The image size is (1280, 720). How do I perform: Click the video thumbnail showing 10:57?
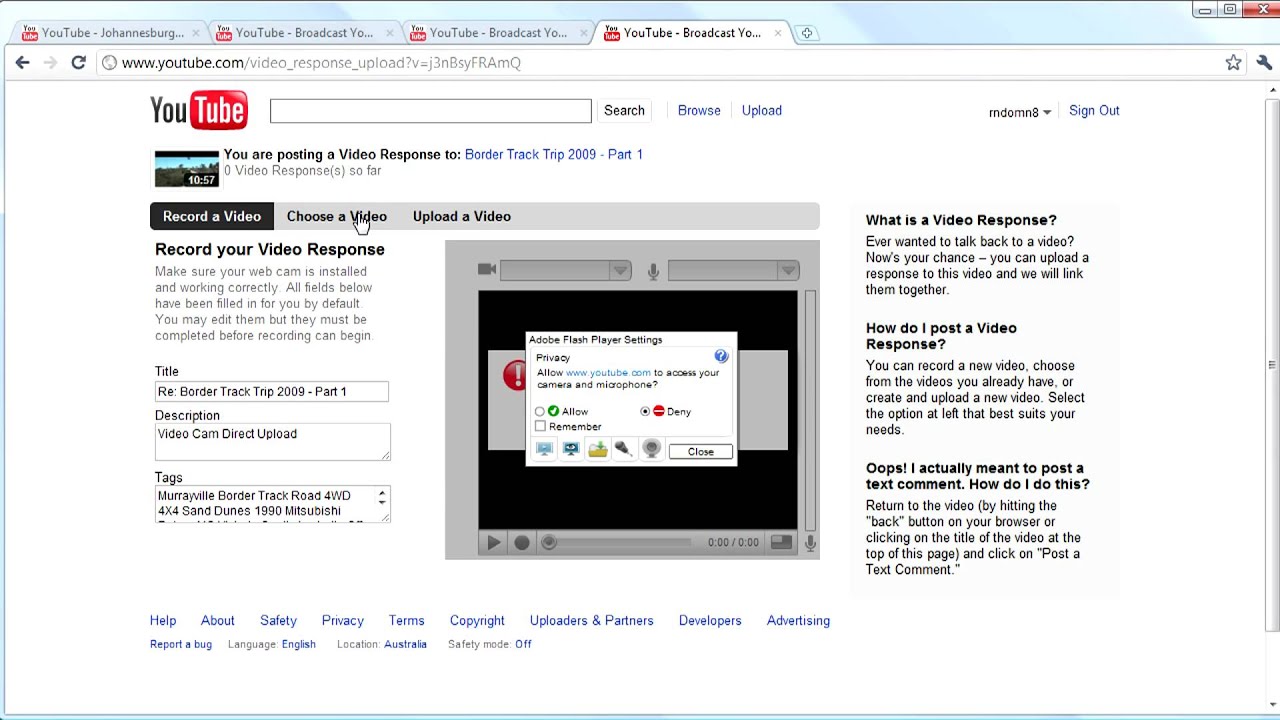[x=187, y=169]
